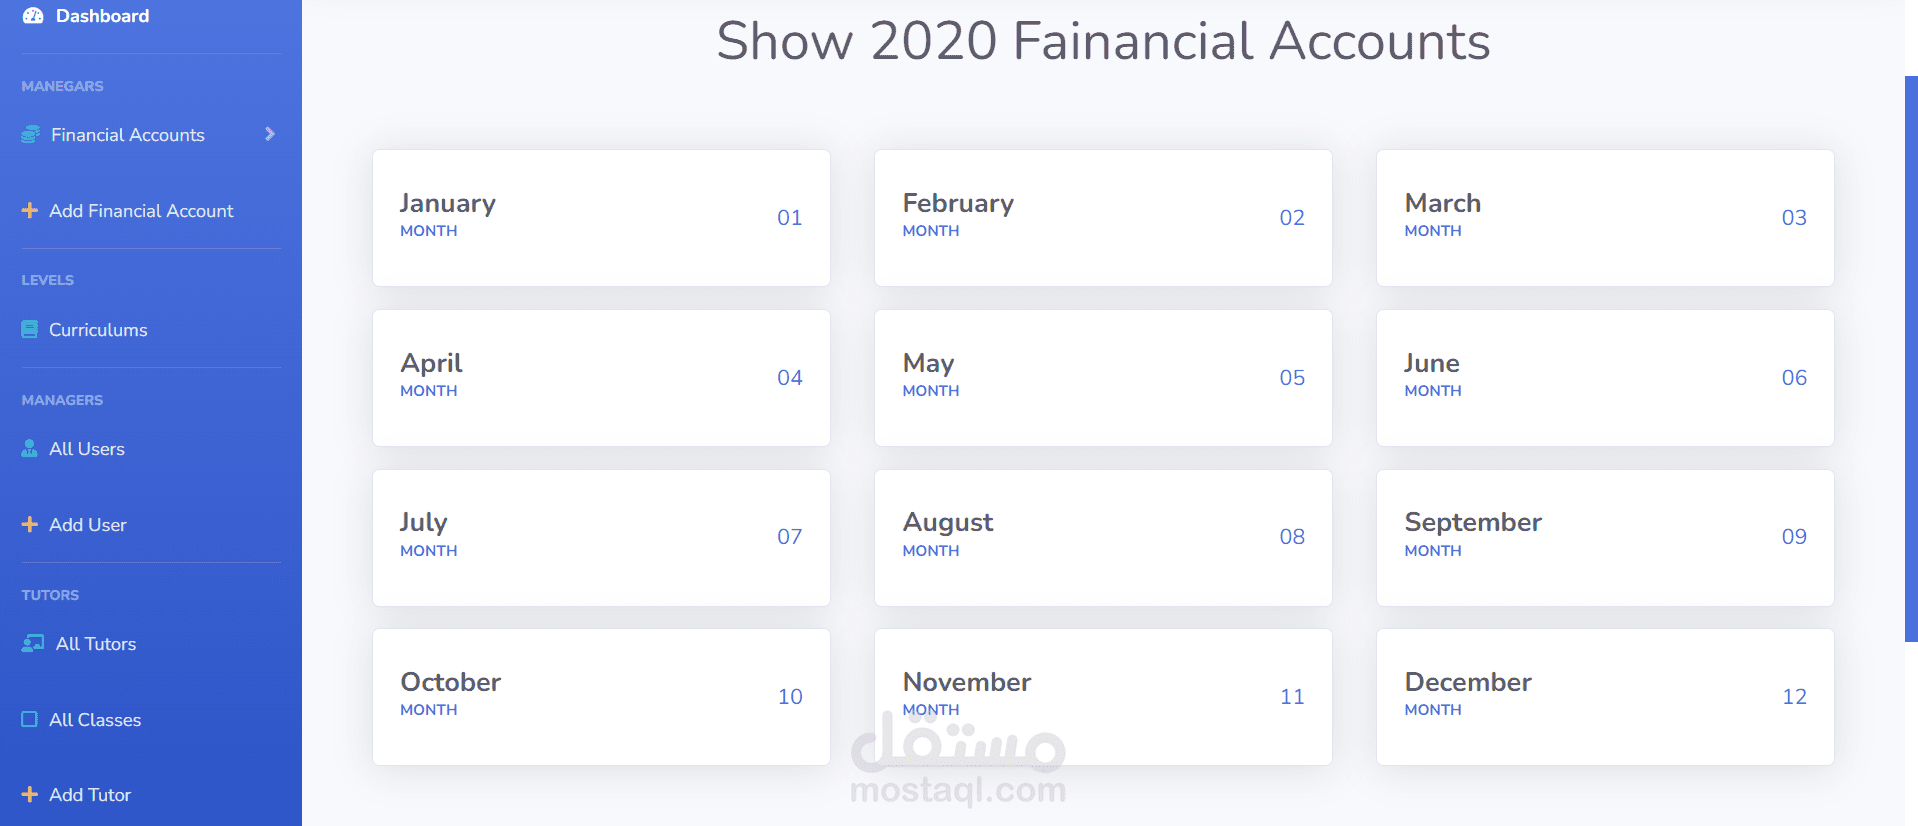This screenshot has width=1918, height=826.
Task: Click the number 12 on the December card
Action: (x=1794, y=697)
